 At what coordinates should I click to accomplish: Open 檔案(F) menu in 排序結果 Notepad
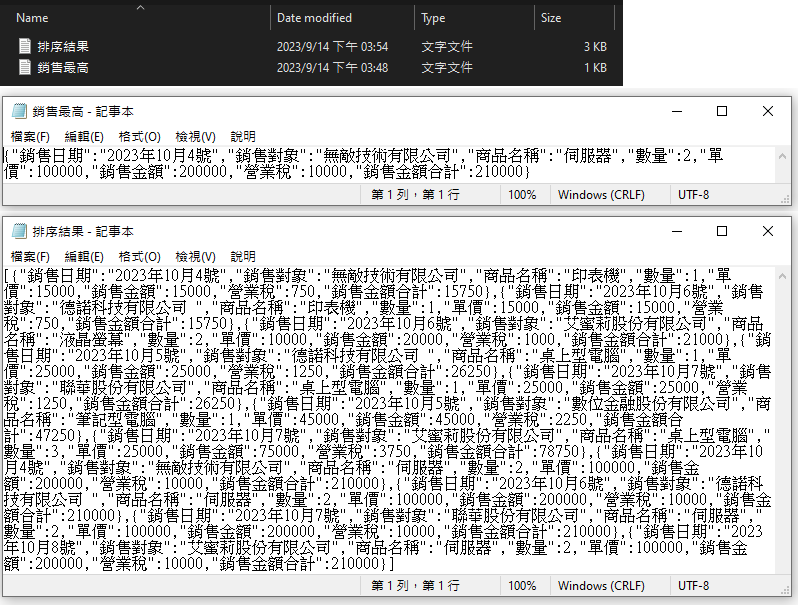(x=31, y=256)
